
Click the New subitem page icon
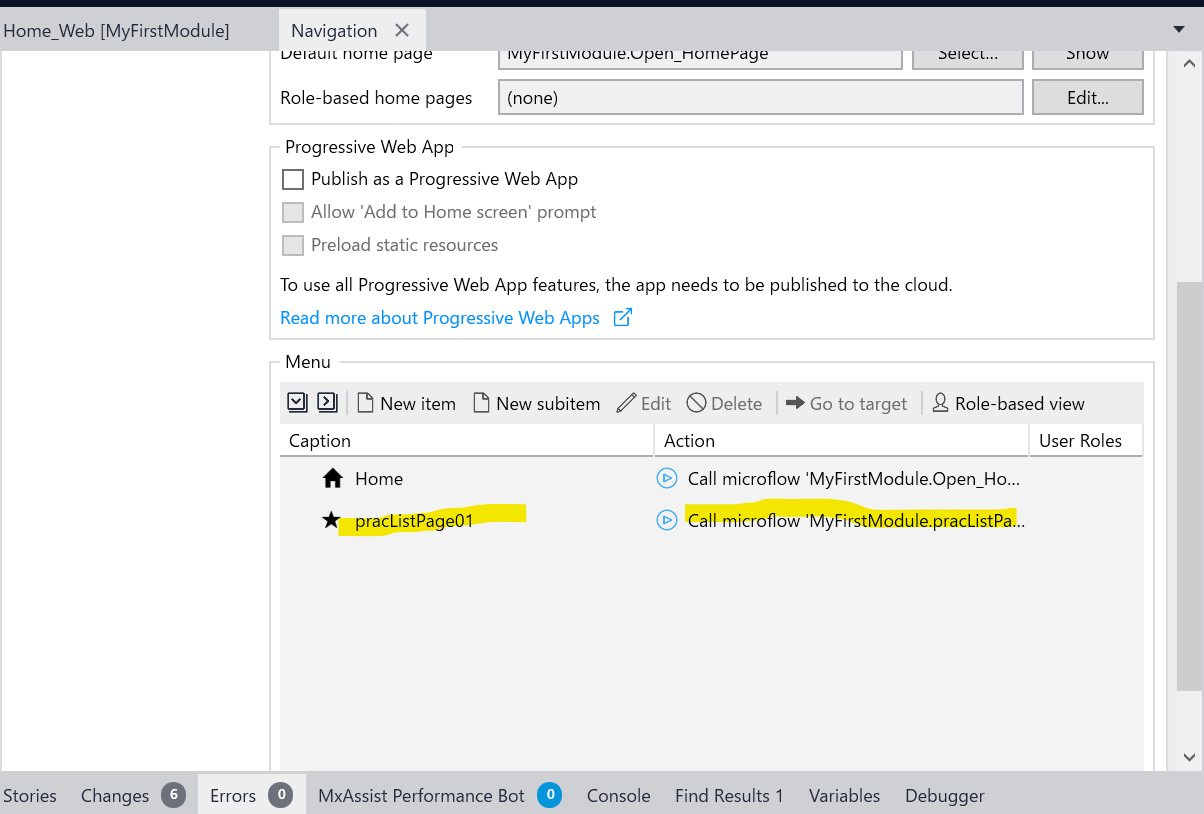pos(481,403)
